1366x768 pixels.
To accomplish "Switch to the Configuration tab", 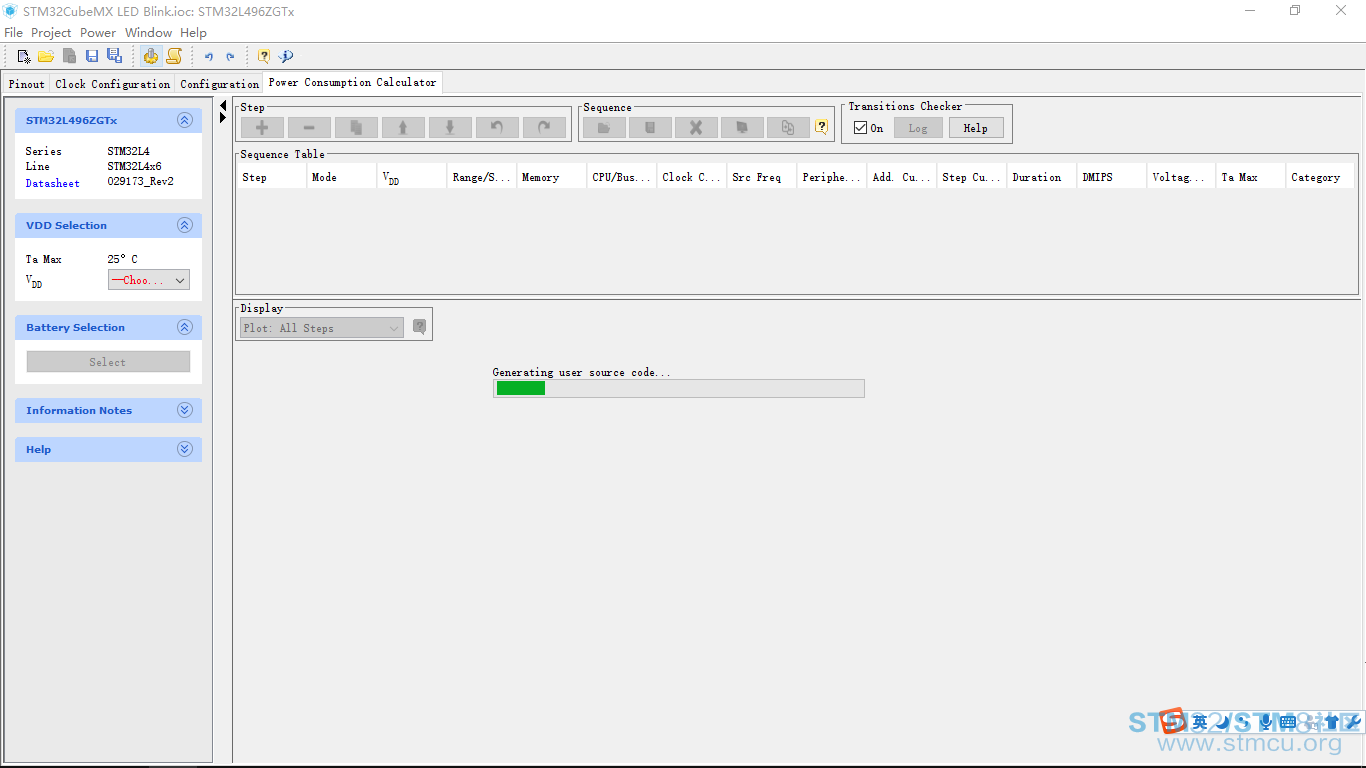I will pos(219,84).
